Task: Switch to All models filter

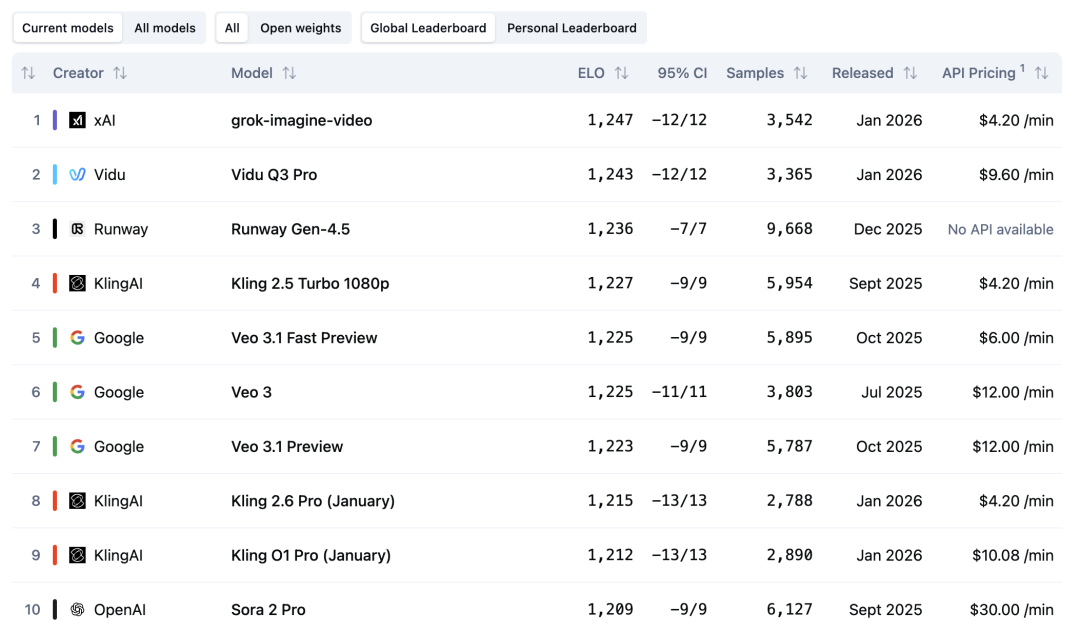Action: click(165, 28)
